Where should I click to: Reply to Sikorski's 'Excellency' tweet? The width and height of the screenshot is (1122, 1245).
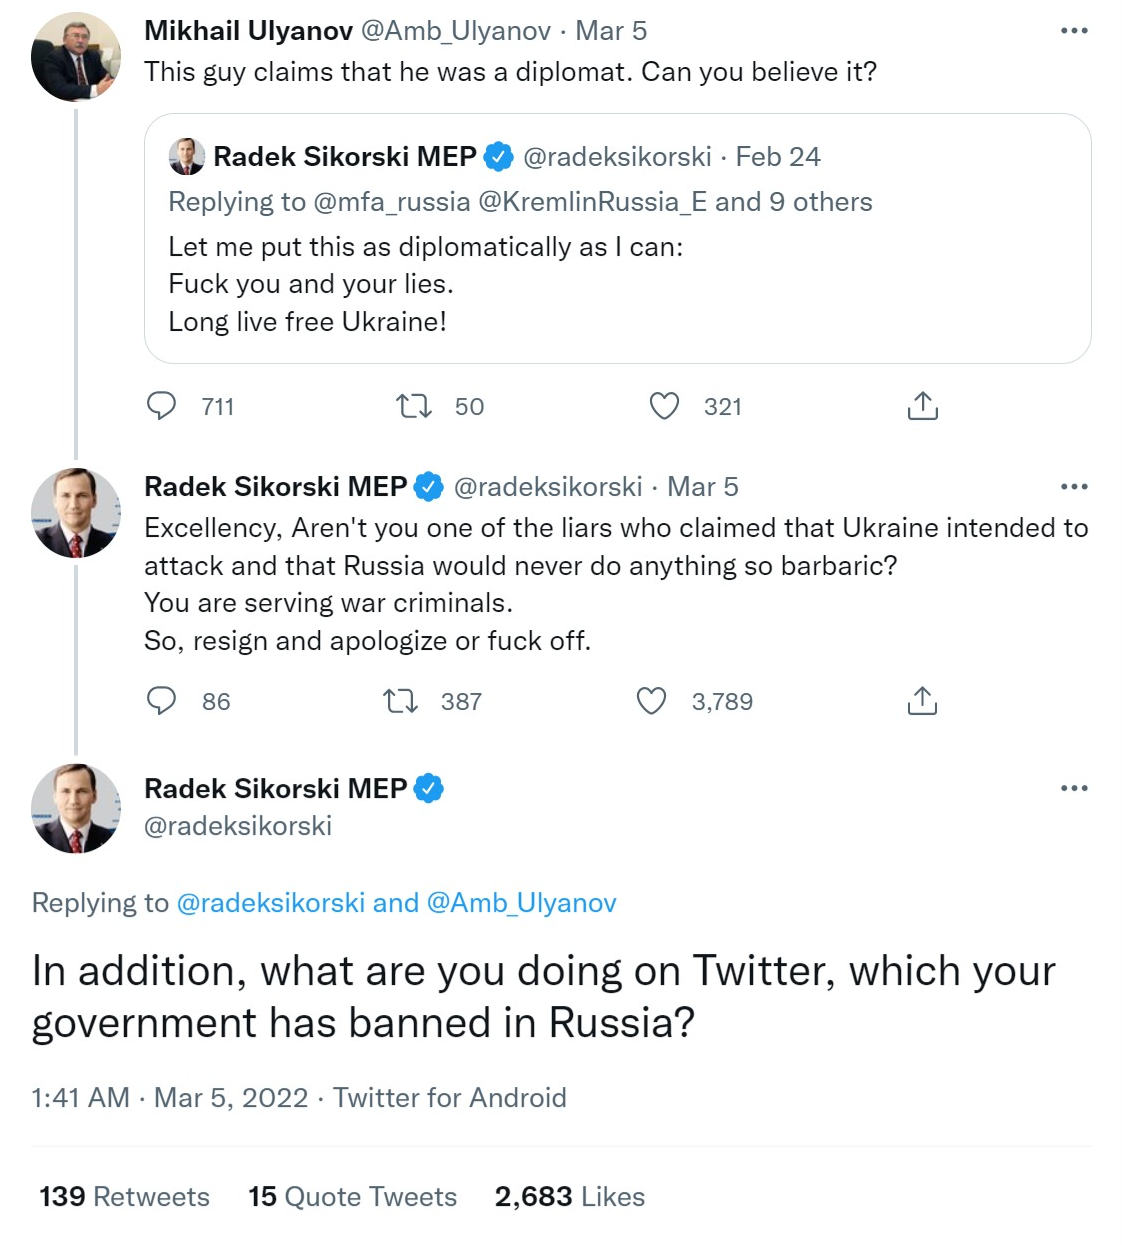(161, 701)
